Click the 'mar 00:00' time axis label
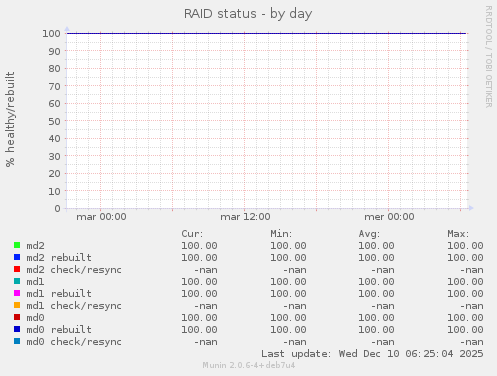This screenshot has height=376, width=497. 101,217
